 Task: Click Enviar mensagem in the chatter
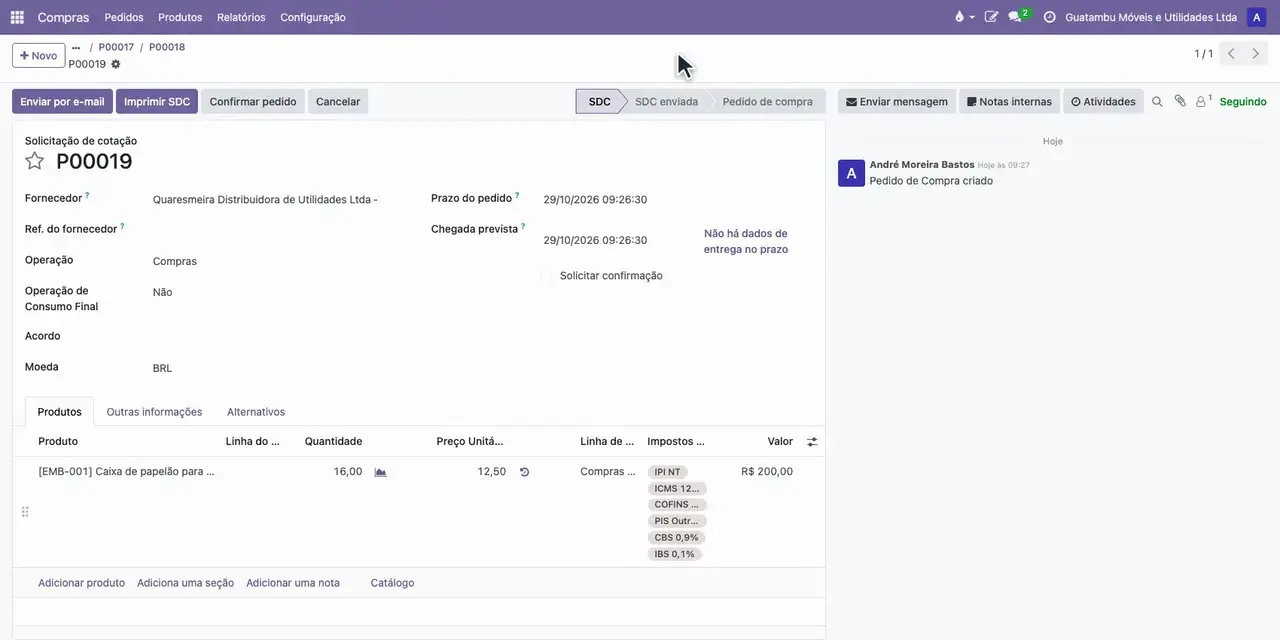[897, 101]
